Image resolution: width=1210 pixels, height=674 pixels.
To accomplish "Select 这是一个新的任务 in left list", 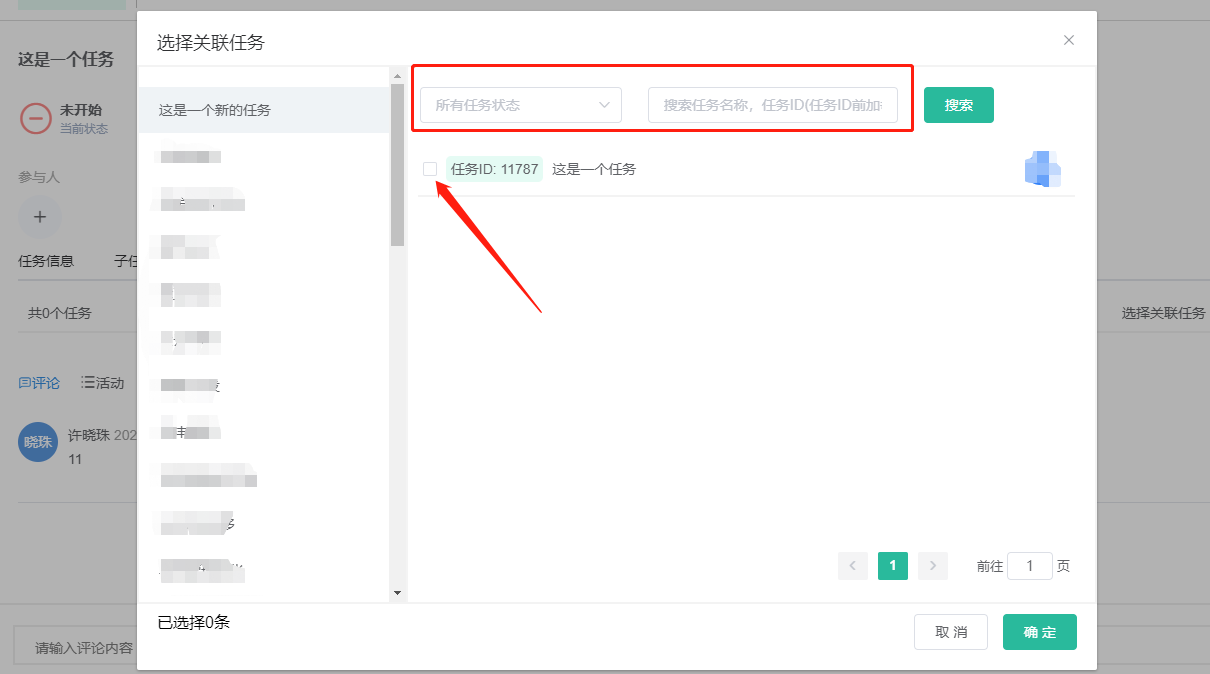I will coord(264,110).
